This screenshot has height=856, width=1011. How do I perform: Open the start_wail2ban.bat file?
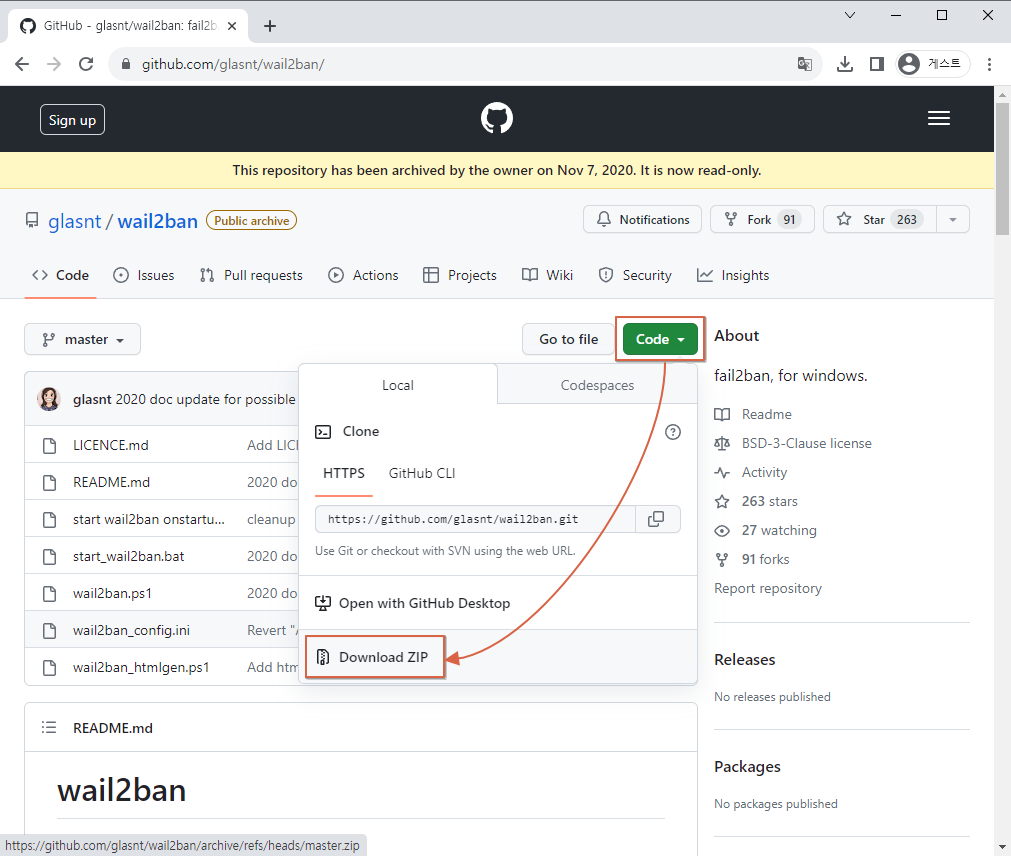[x=128, y=556]
